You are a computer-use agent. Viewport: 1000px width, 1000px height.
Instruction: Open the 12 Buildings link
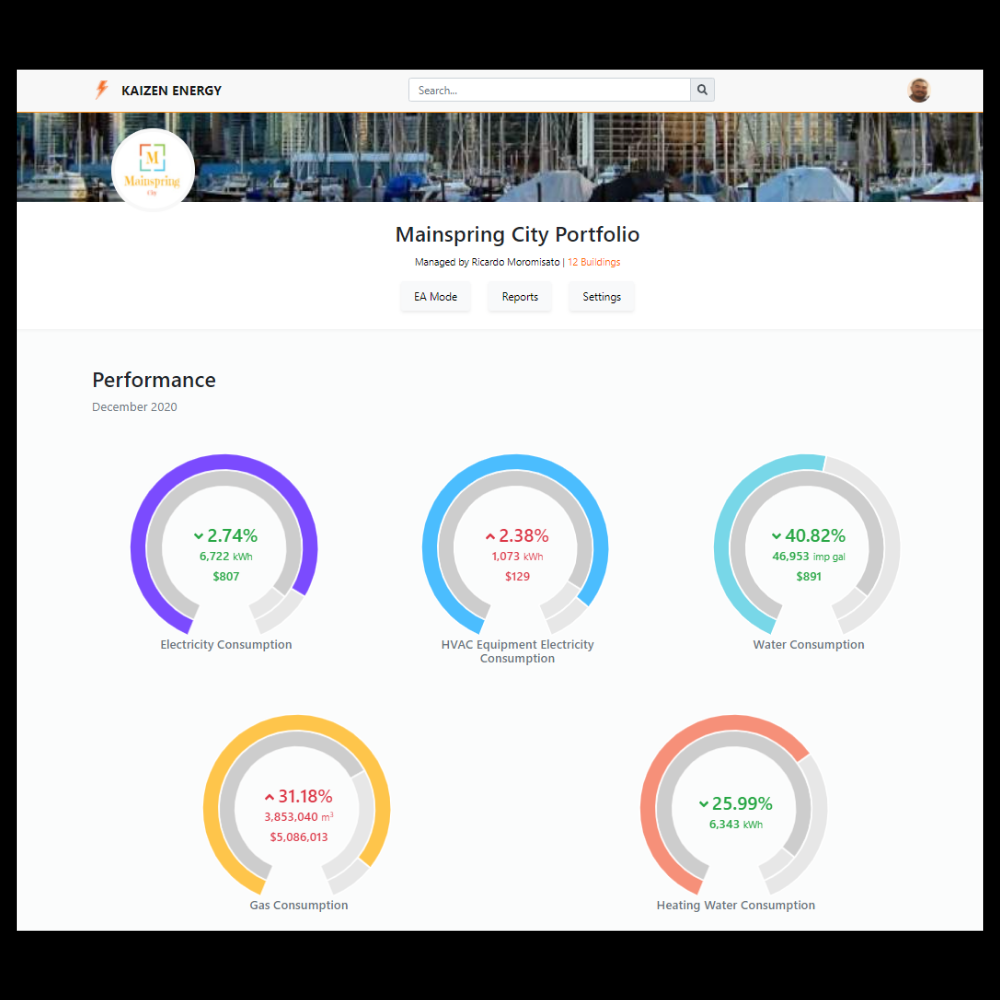coord(594,261)
